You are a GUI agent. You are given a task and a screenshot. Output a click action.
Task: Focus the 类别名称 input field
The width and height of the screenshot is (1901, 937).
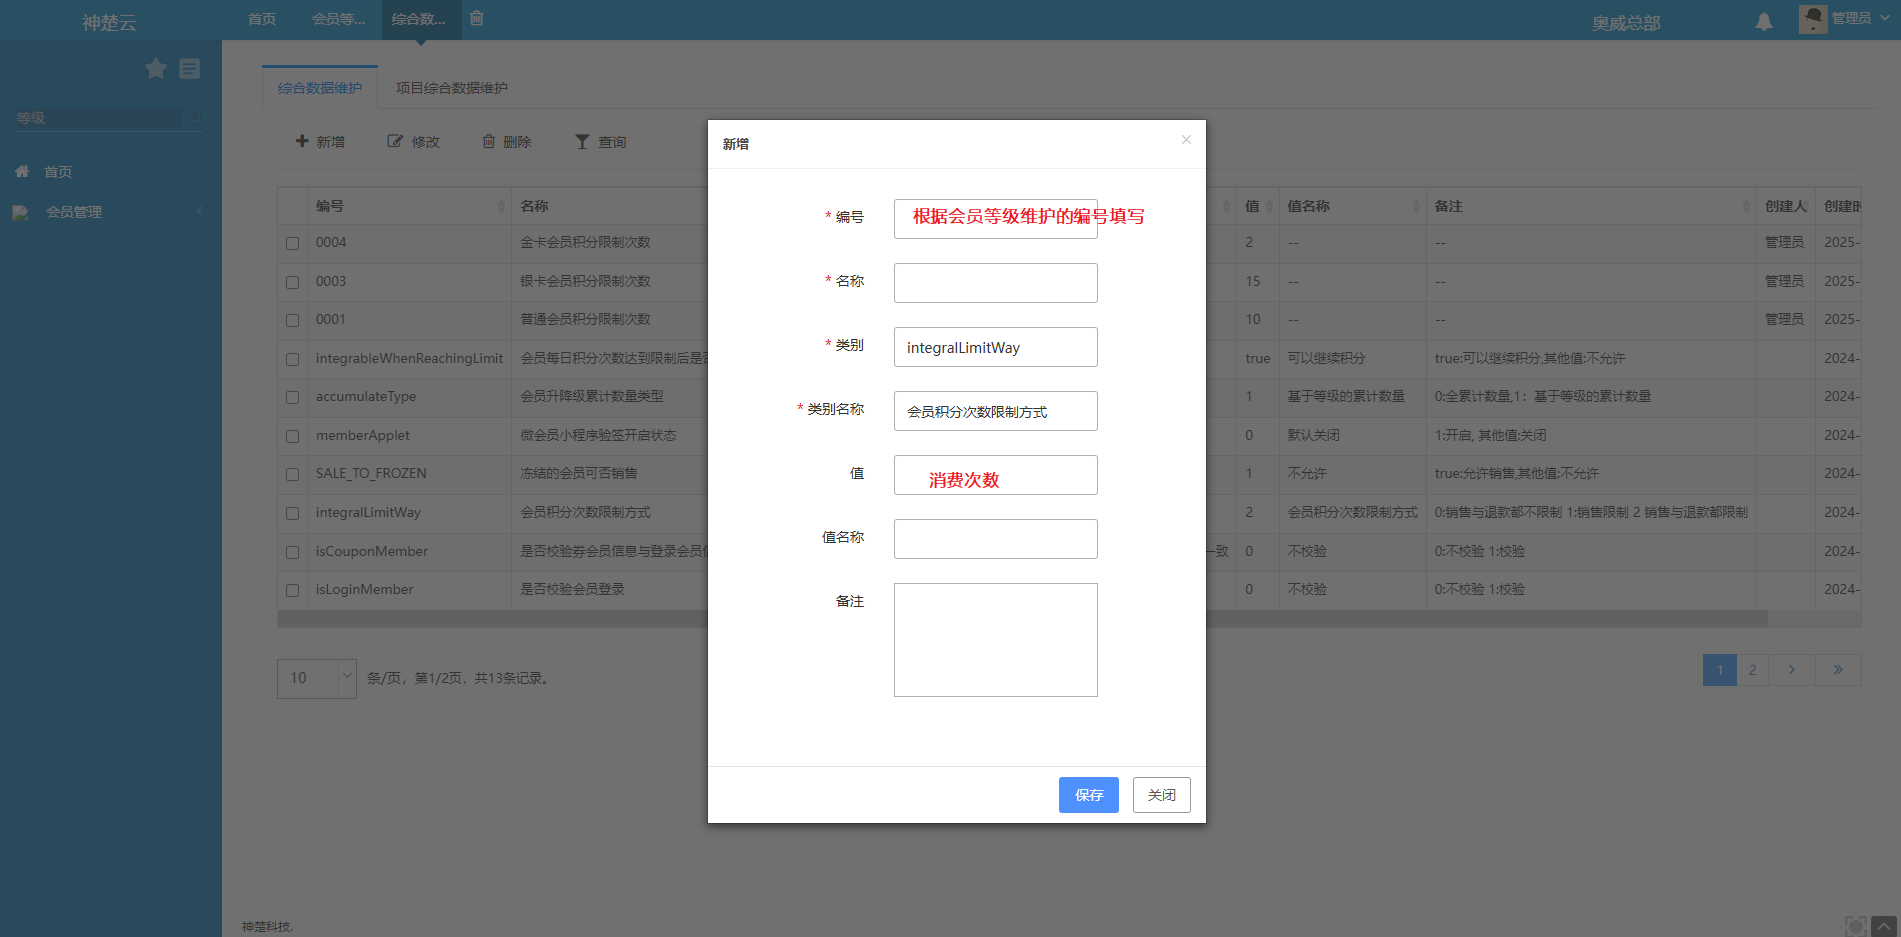click(x=996, y=411)
